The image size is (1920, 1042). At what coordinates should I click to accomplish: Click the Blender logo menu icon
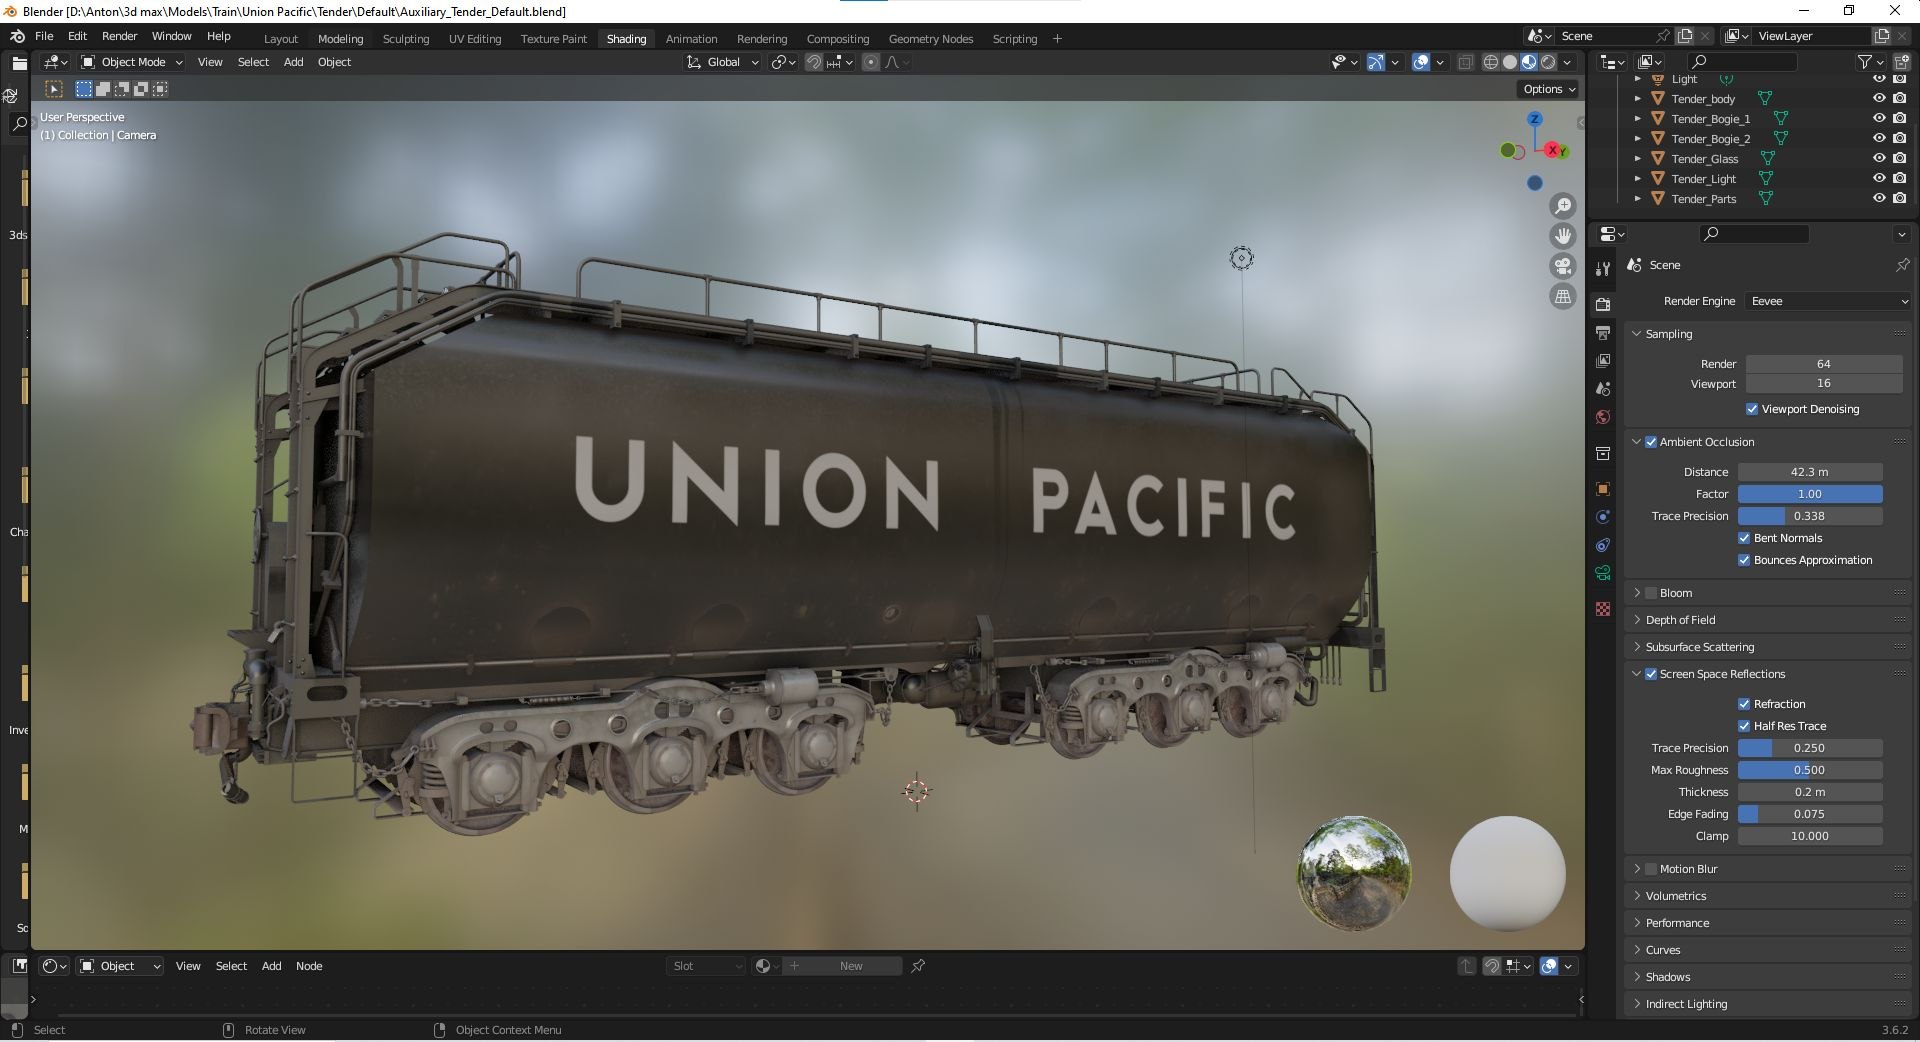click(17, 36)
